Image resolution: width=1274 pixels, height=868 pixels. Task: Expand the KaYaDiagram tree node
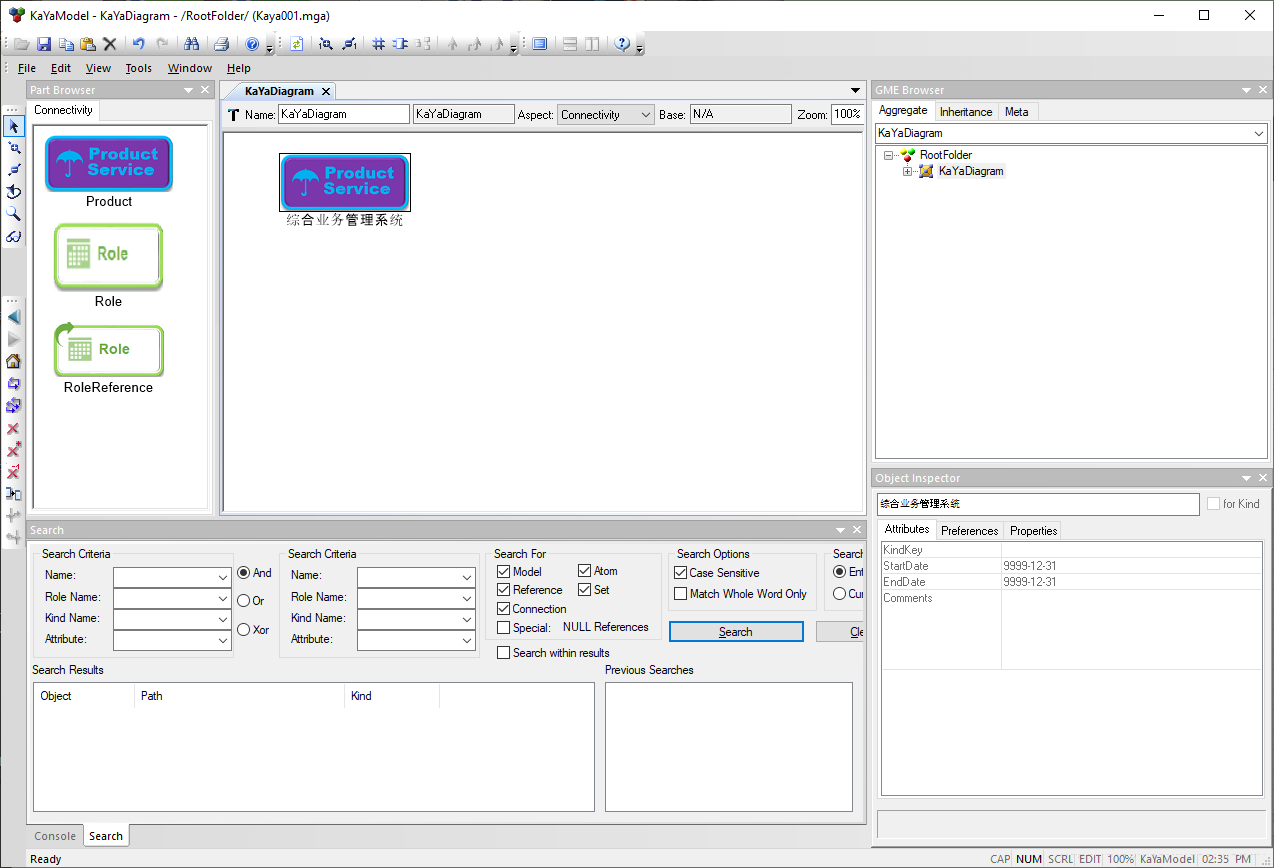point(908,172)
